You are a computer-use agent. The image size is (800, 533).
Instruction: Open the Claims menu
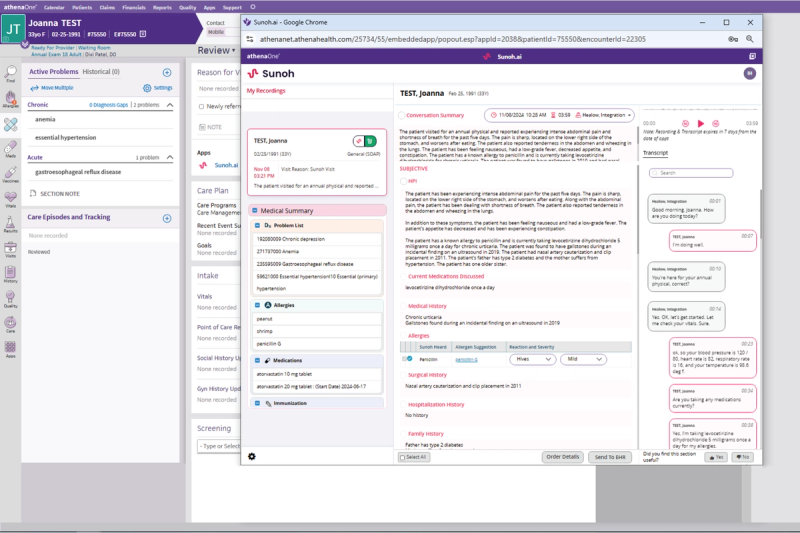[107, 8]
